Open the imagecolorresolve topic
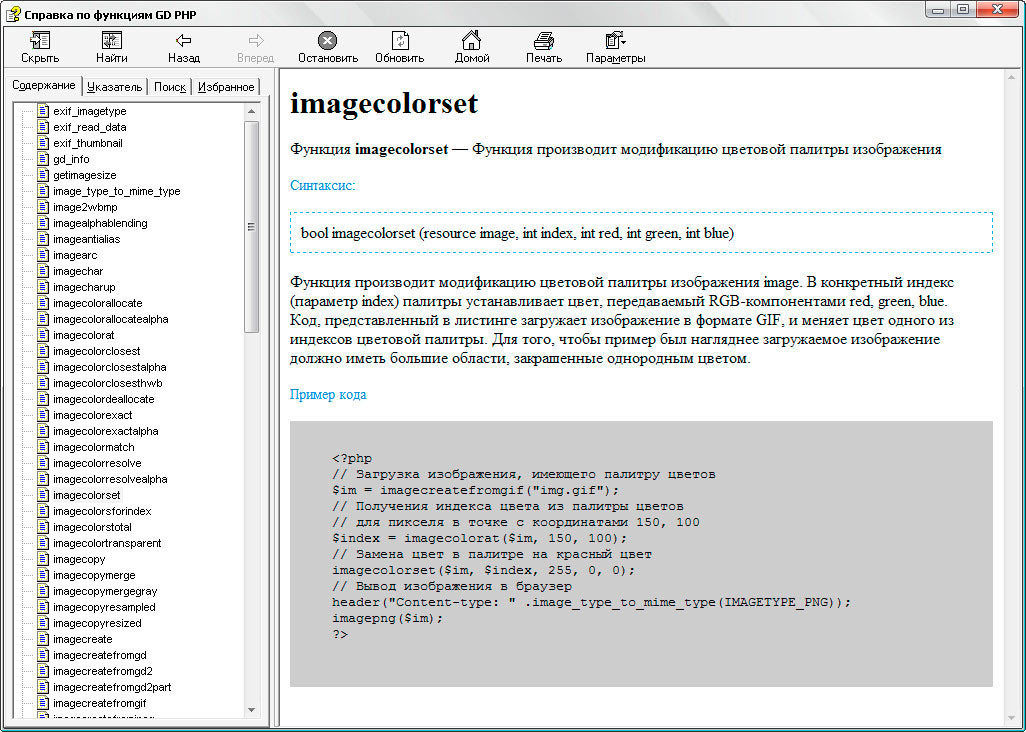Screen dimensions: 1026x732 tap(97, 463)
